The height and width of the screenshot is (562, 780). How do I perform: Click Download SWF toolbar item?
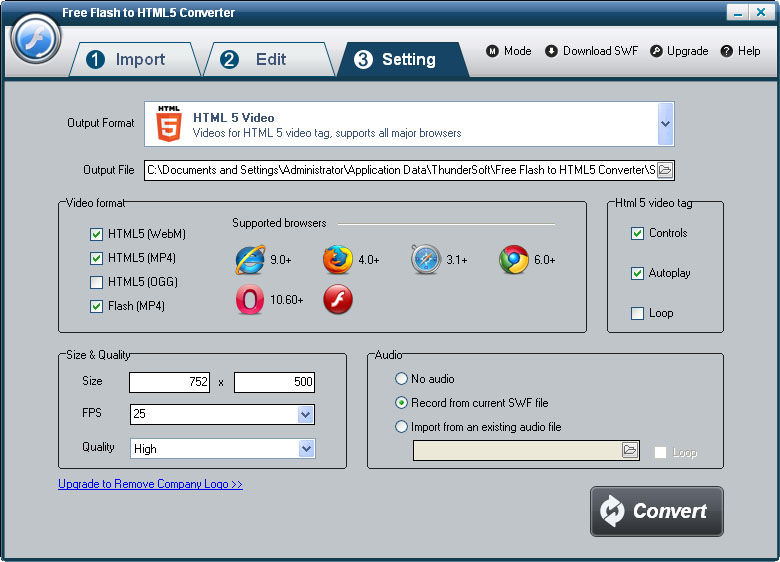[x=591, y=51]
